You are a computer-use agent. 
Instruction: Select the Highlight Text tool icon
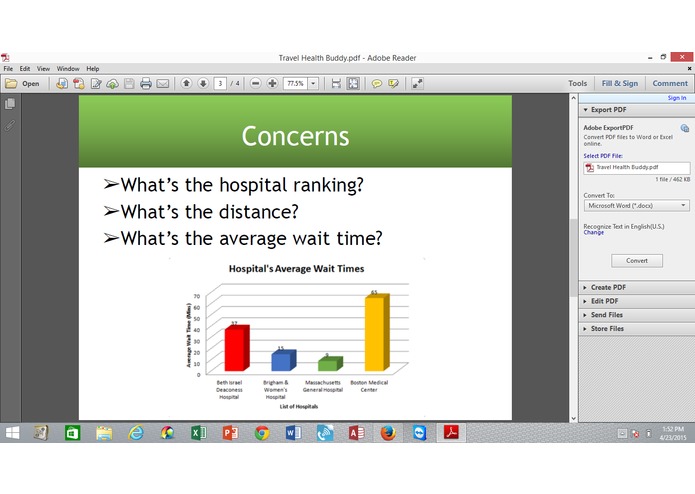(393, 83)
